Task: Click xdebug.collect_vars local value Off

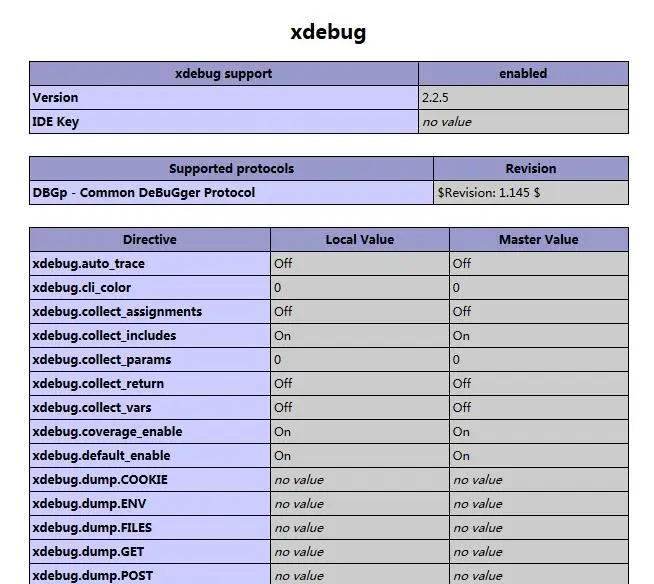Action: (360, 408)
